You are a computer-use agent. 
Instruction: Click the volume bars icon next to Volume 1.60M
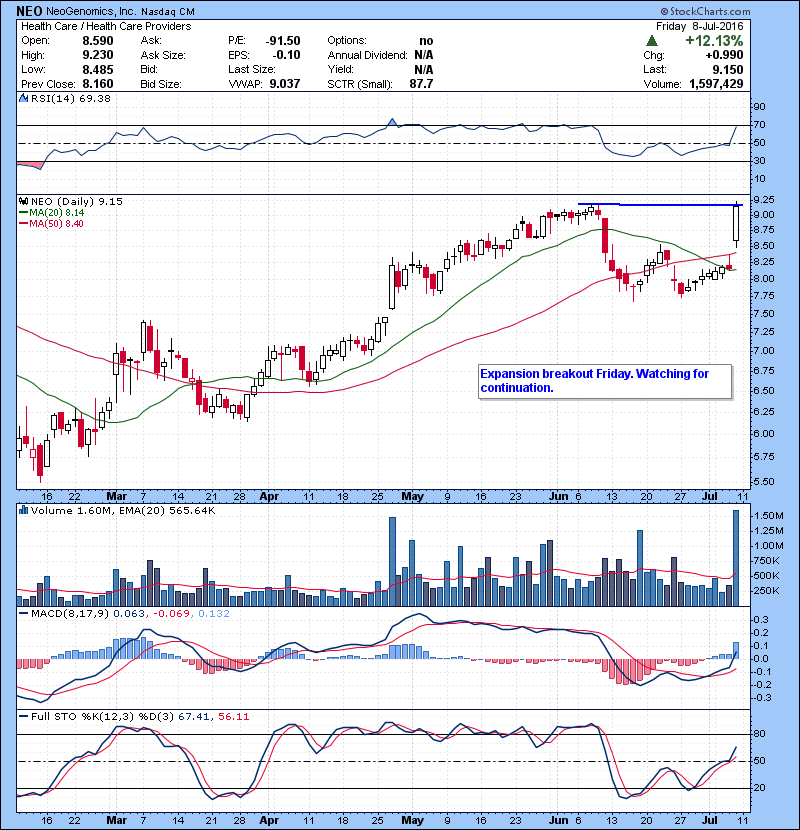(23, 510)
